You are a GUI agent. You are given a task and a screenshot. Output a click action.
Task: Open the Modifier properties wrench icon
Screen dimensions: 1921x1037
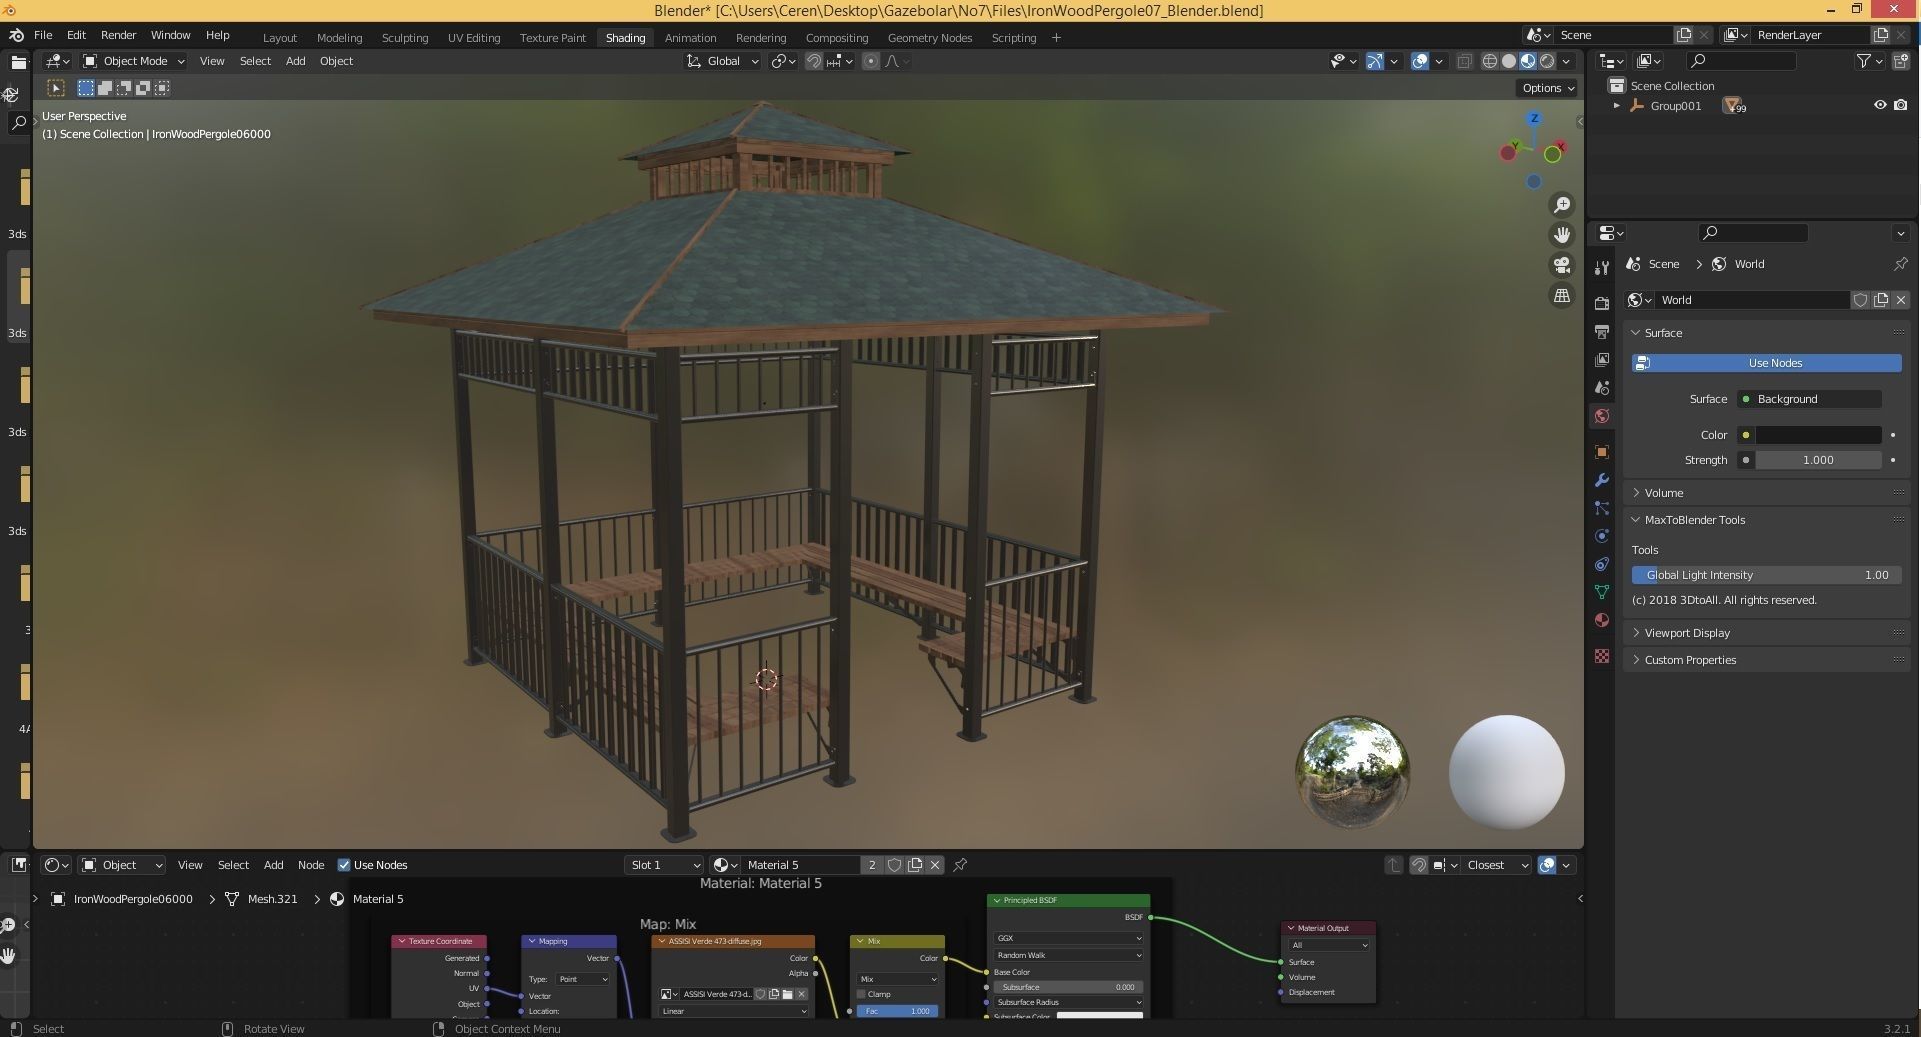[x=1602, y=480]
